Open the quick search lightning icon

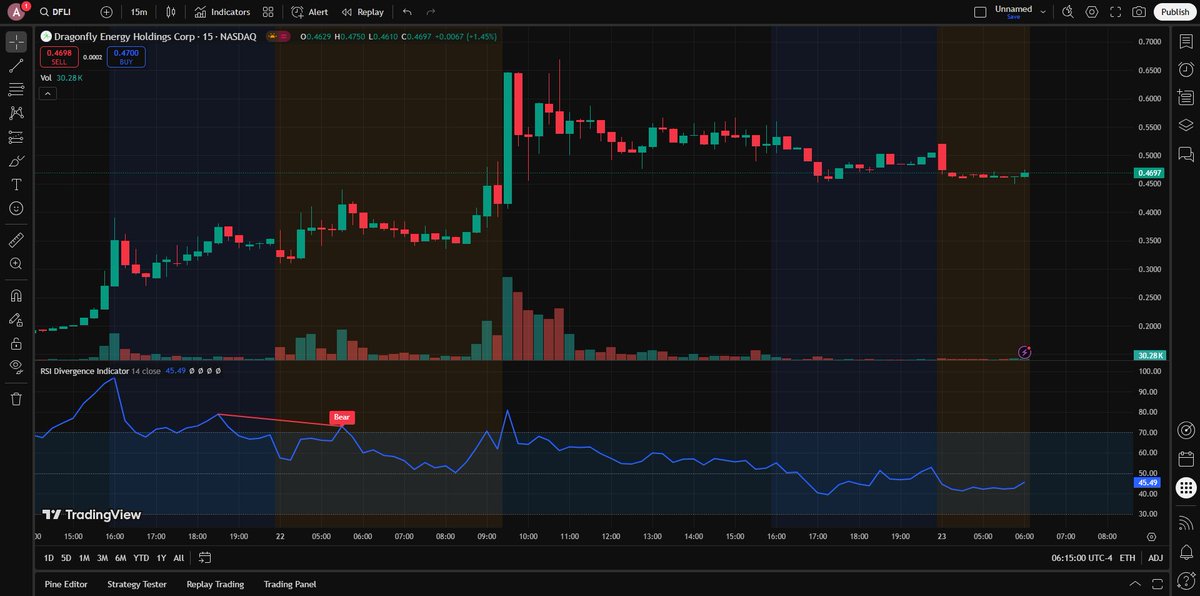point(1068,12)
